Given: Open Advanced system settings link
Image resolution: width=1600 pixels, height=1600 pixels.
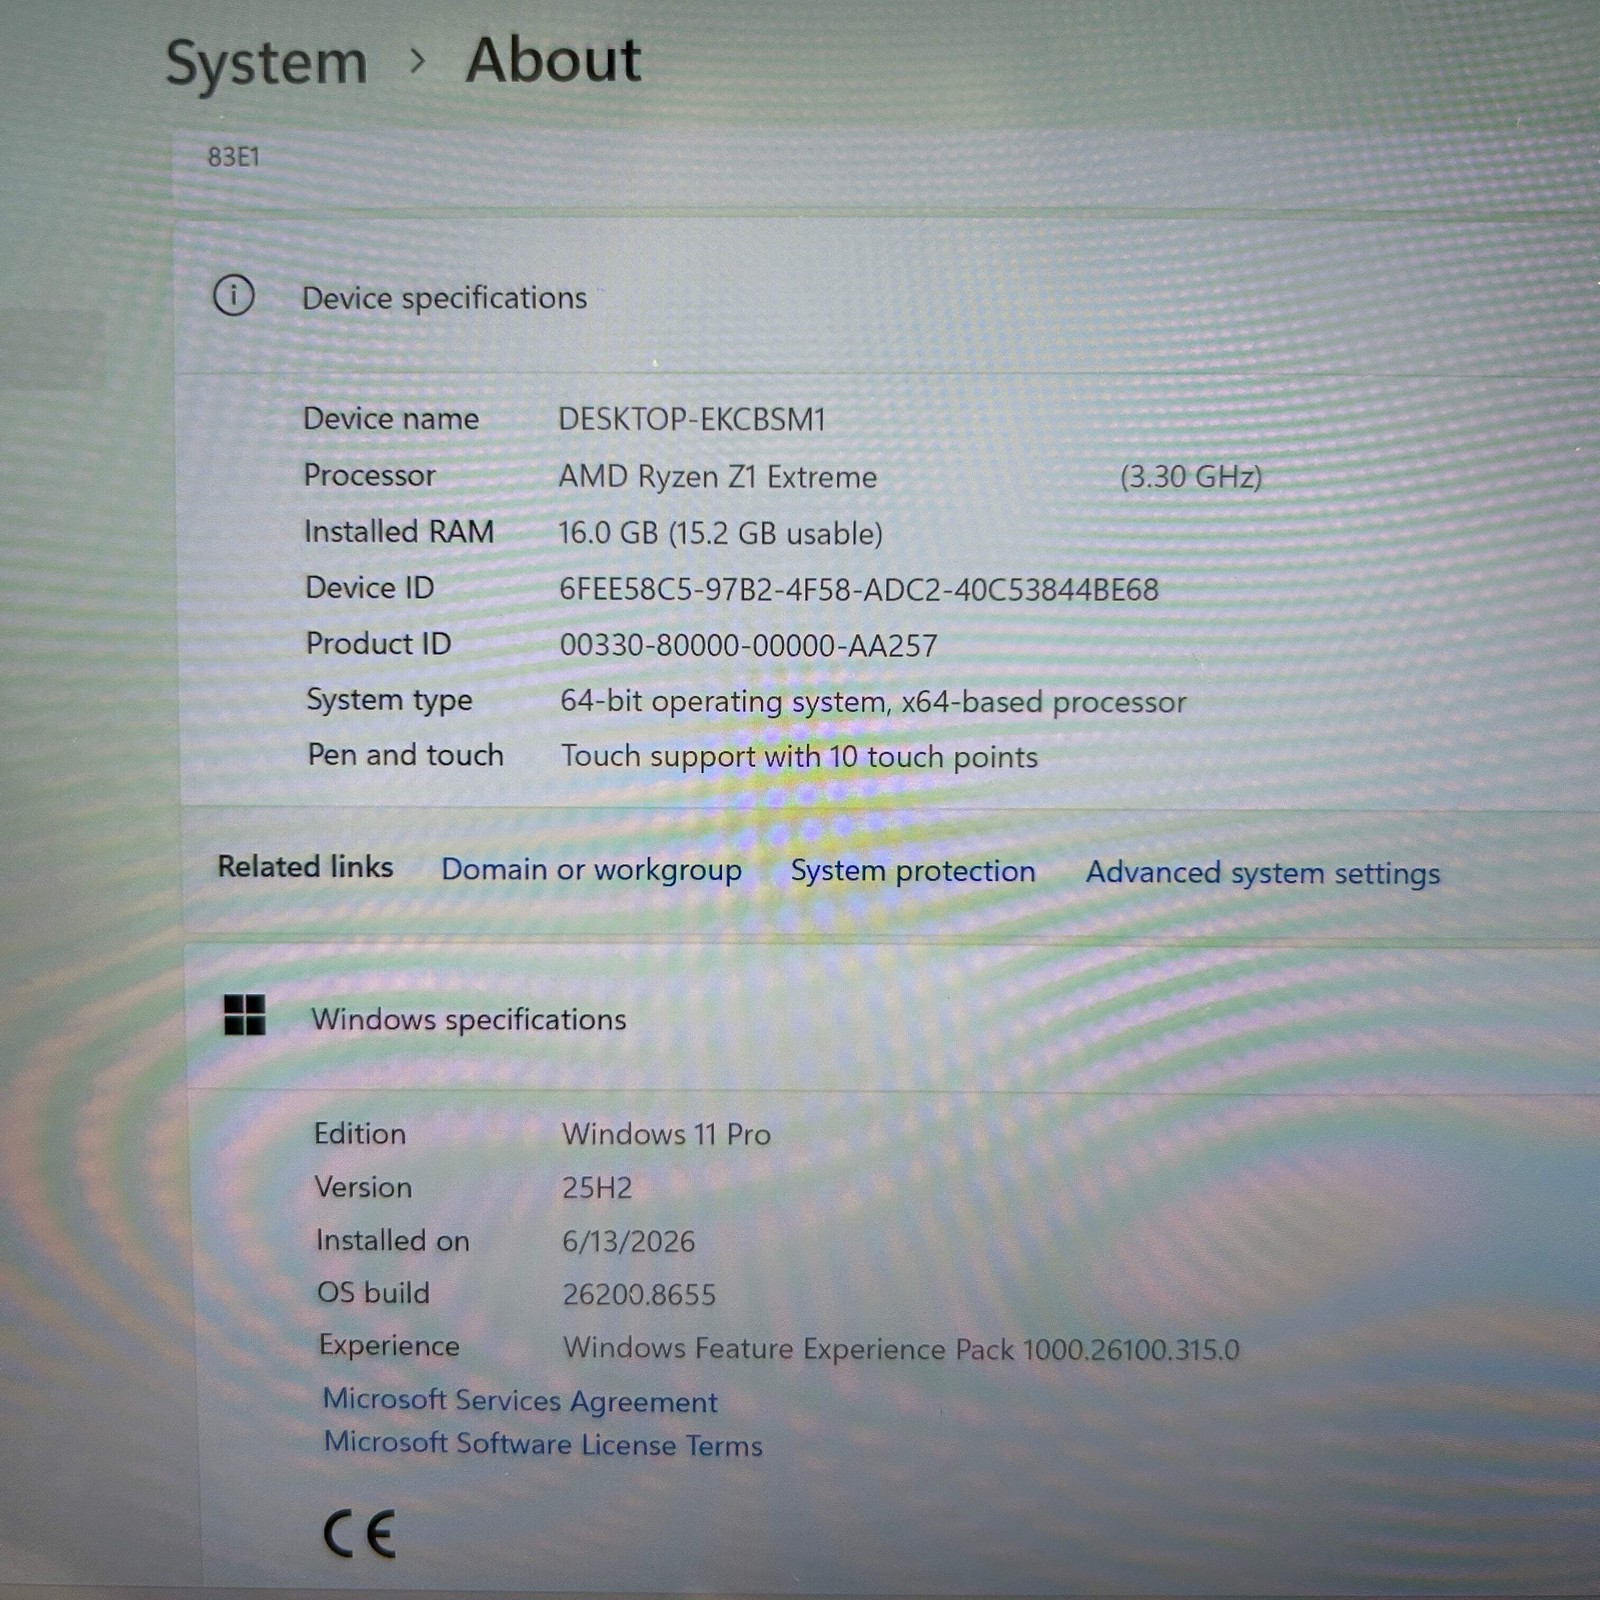Looking at the screenshot, I should pos(1263,873).
